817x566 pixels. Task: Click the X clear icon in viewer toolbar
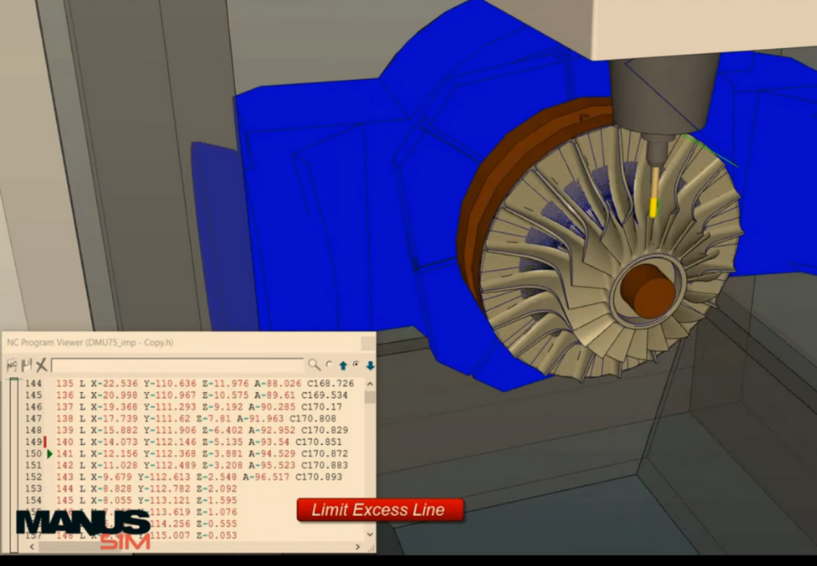click(42, 366)
